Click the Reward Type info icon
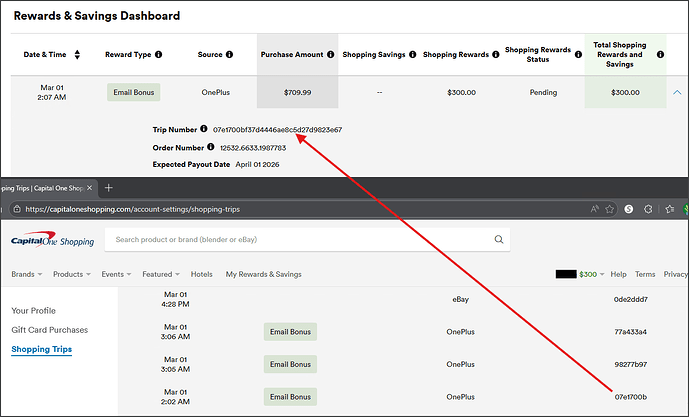Screen dimensions: 689x417 point(159,54)
